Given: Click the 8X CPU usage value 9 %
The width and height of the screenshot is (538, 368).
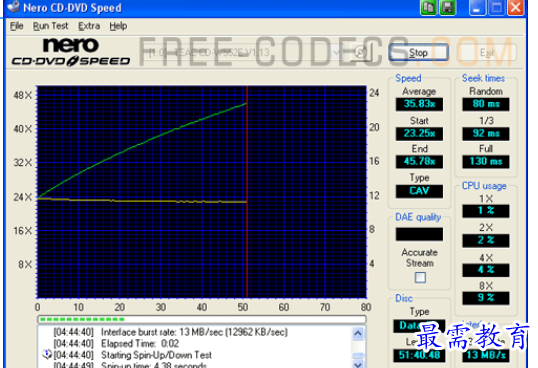Looking at the screenshot, I should (486, 298).
